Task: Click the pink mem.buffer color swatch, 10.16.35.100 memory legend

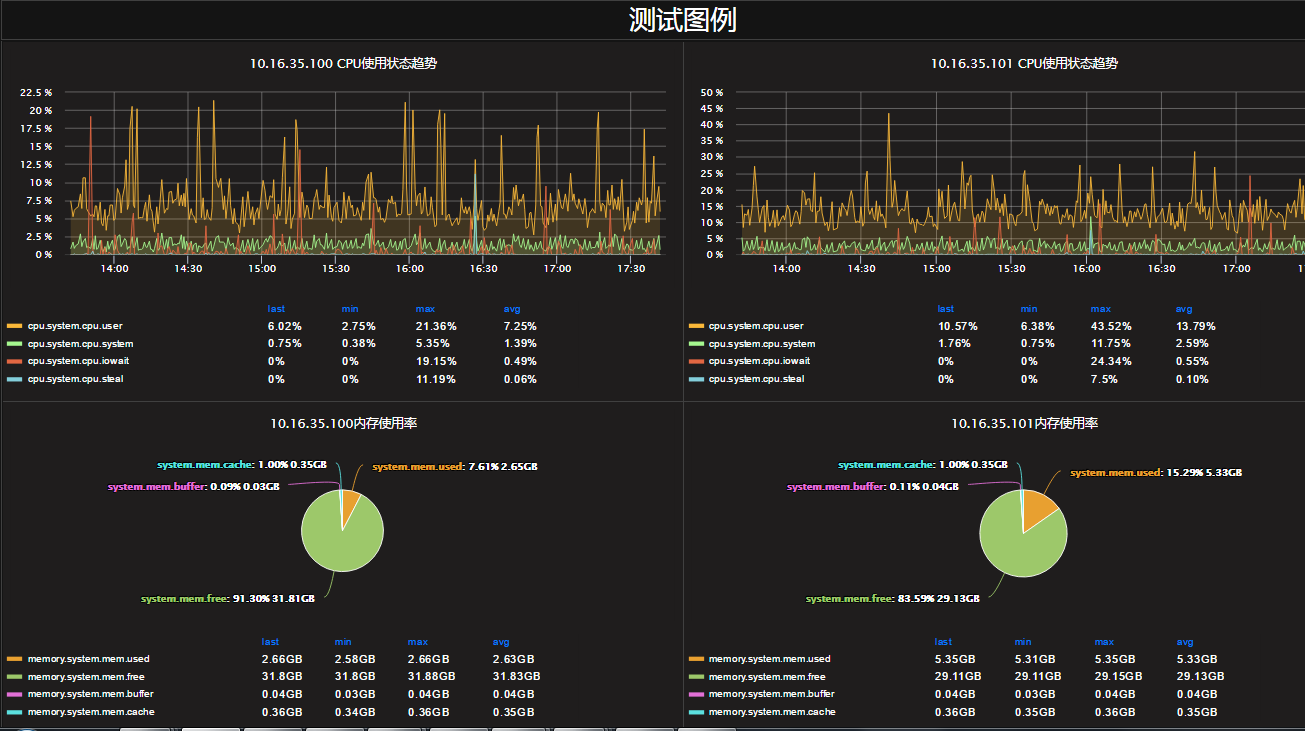Action: (14, 694)
